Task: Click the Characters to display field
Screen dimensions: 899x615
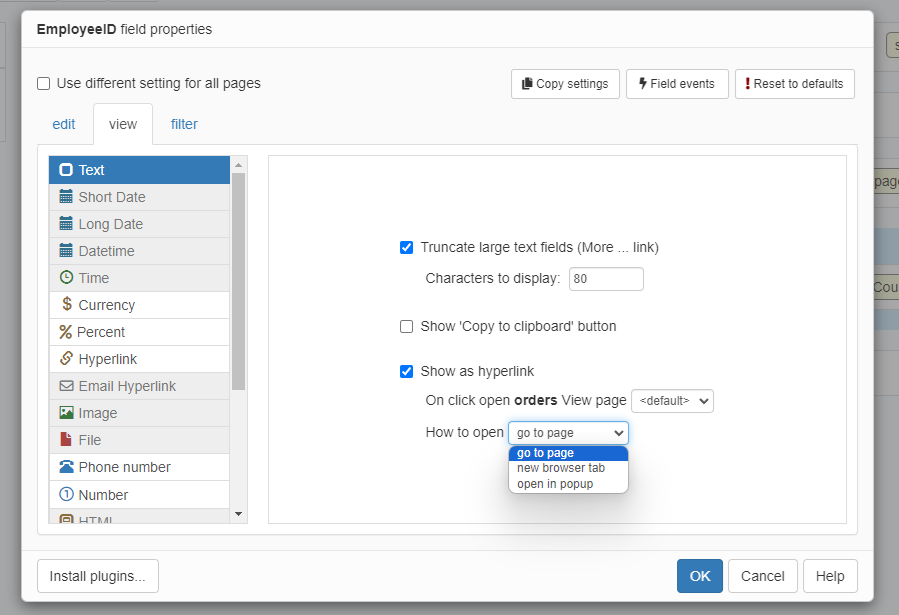Action: click(606, 279)
